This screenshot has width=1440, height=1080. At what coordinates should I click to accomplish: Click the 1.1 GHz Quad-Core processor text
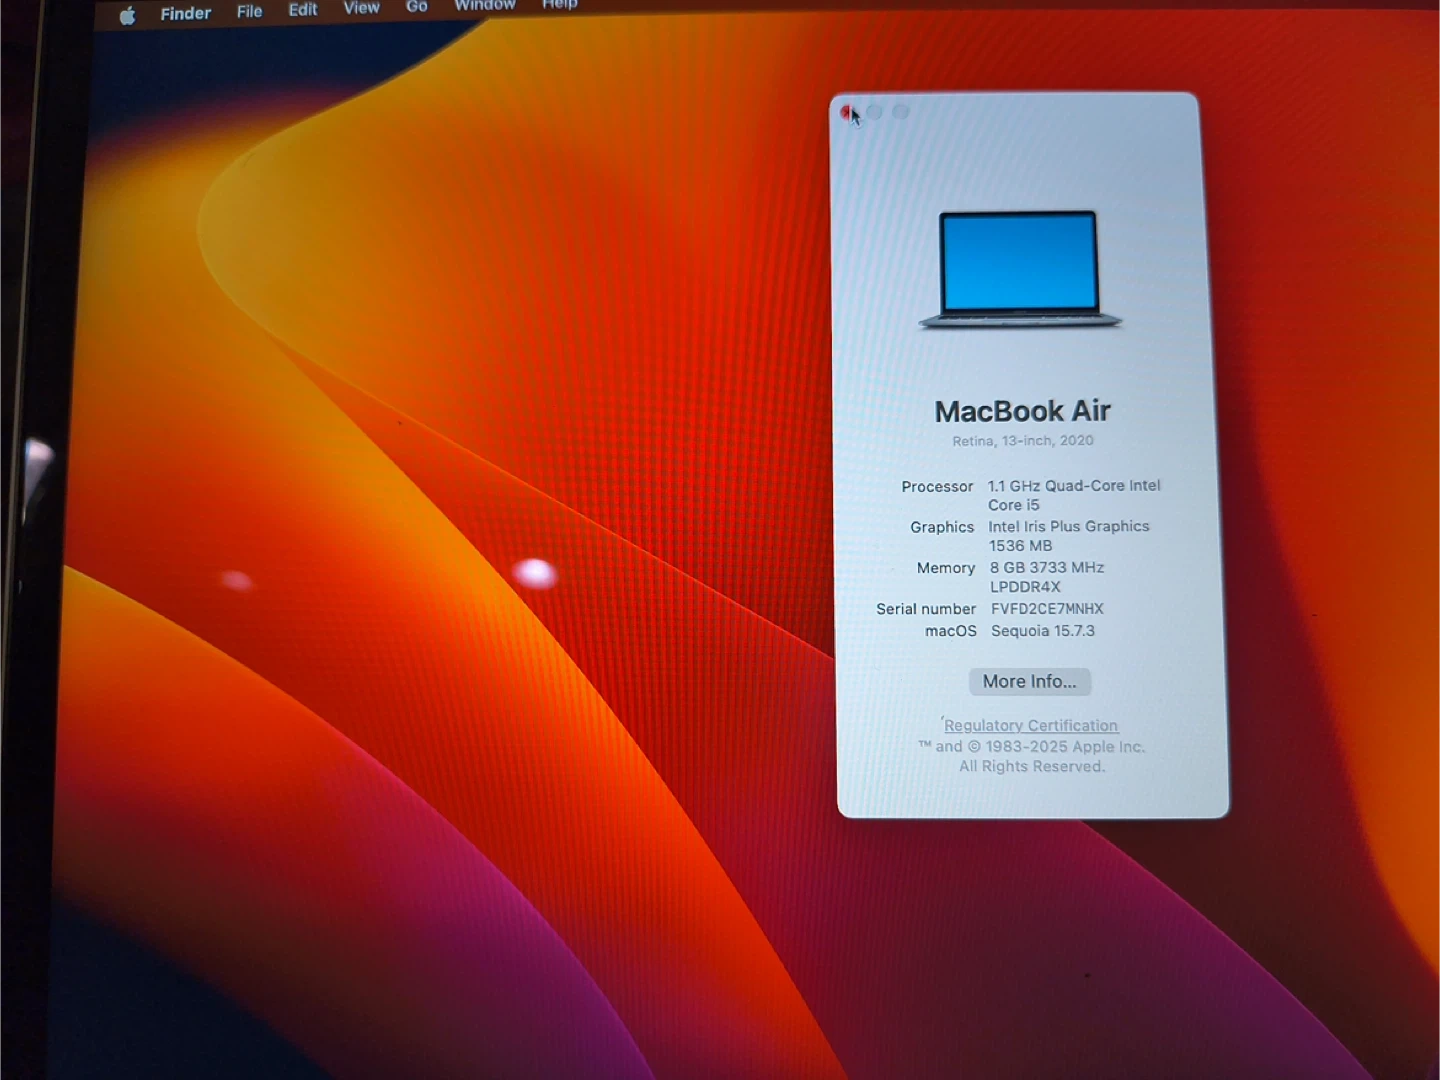pos(1074,486)
